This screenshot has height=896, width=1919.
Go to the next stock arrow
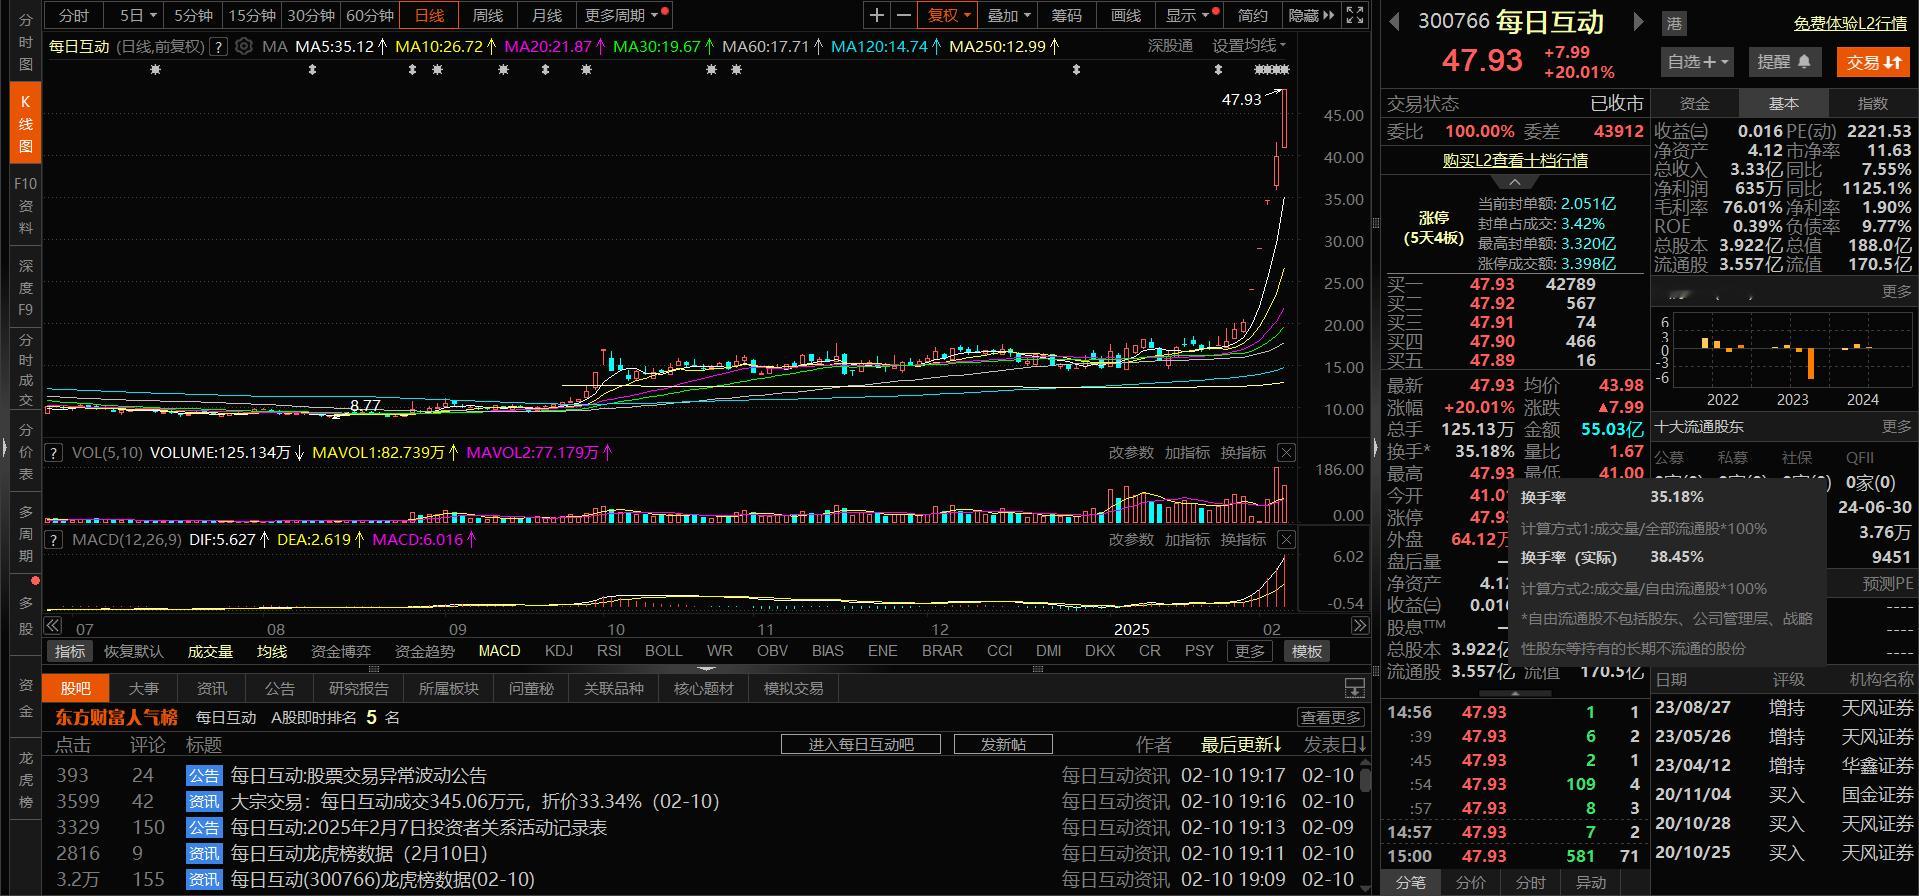coord(1638,22)
